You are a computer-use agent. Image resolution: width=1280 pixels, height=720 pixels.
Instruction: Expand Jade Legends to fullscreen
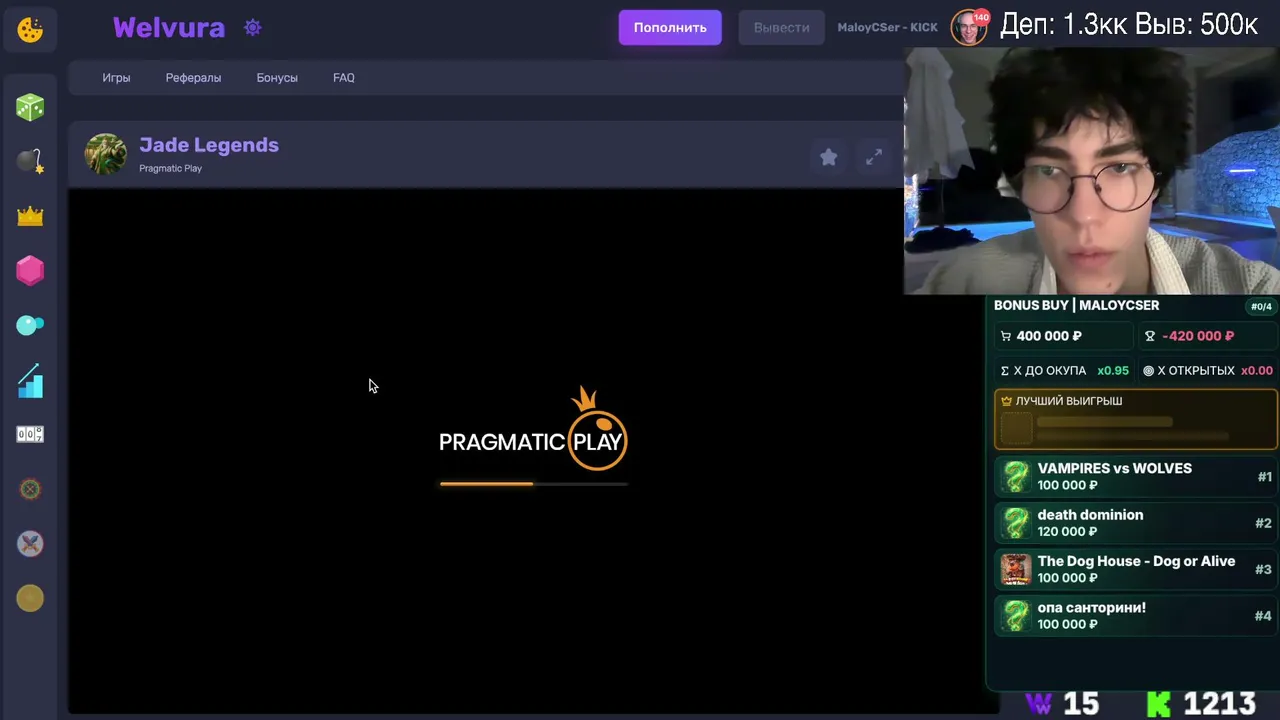tap(874, 157)
